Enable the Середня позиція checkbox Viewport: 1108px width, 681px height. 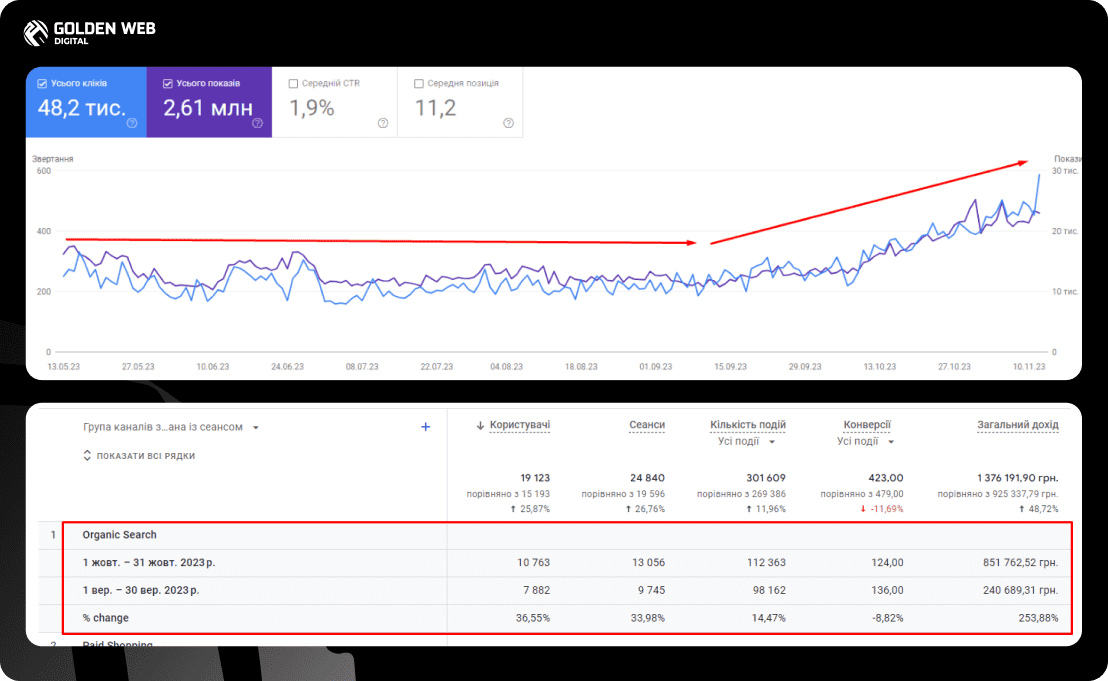[x=418, y=83]
